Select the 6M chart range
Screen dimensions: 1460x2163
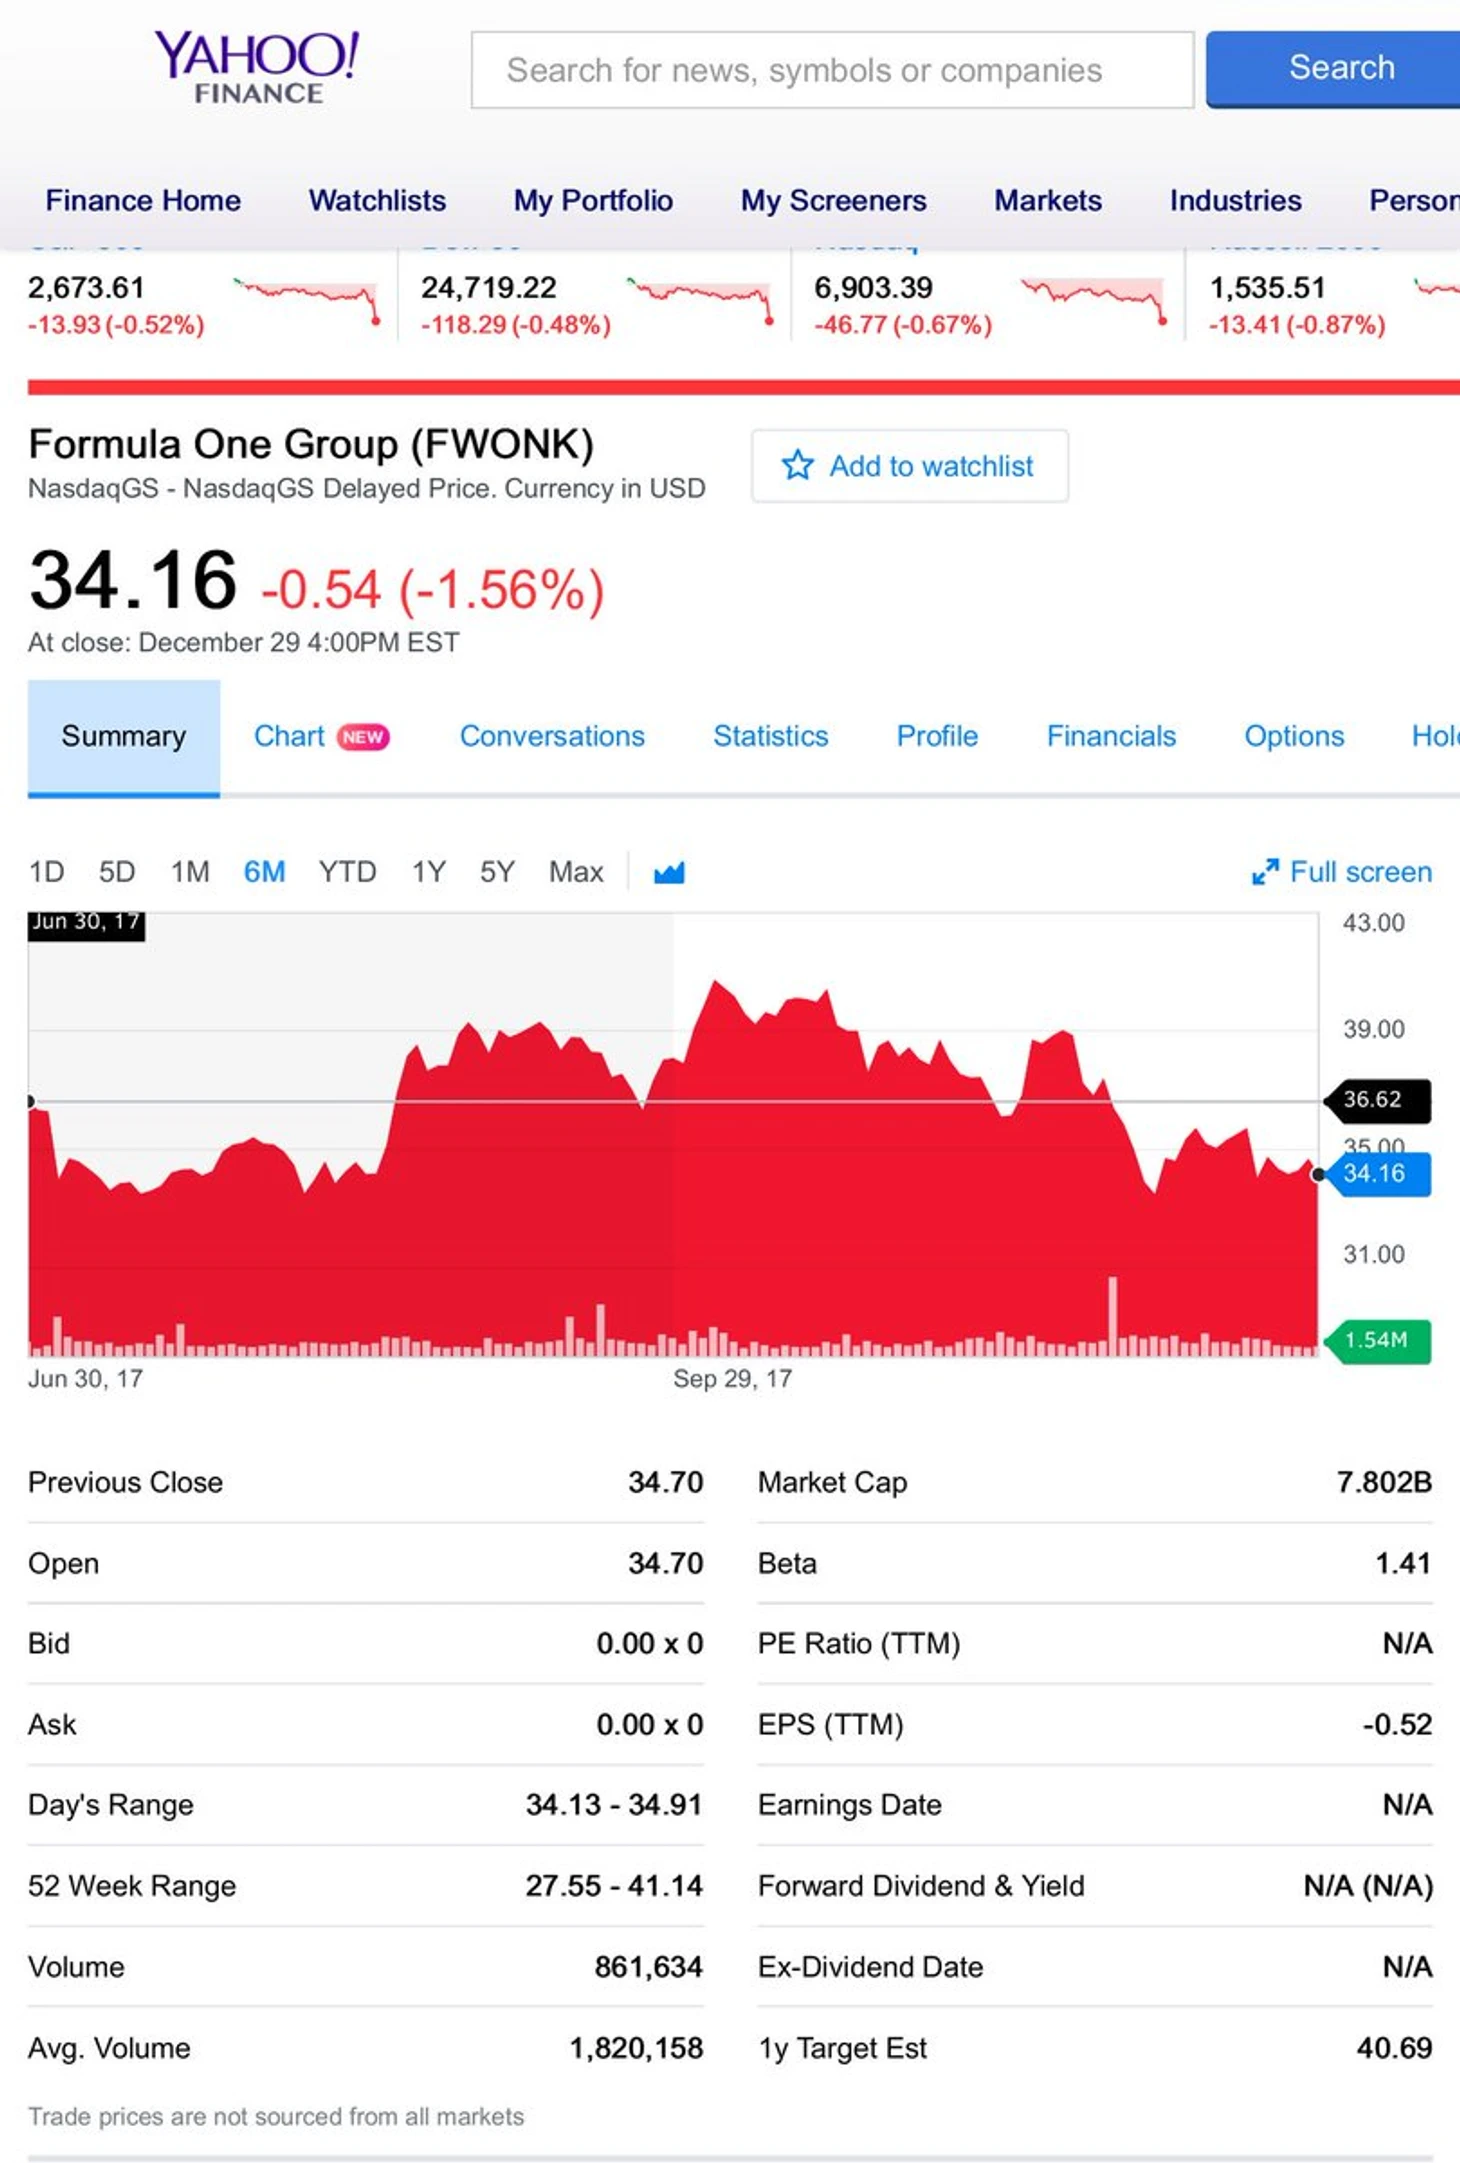(264, 872)
